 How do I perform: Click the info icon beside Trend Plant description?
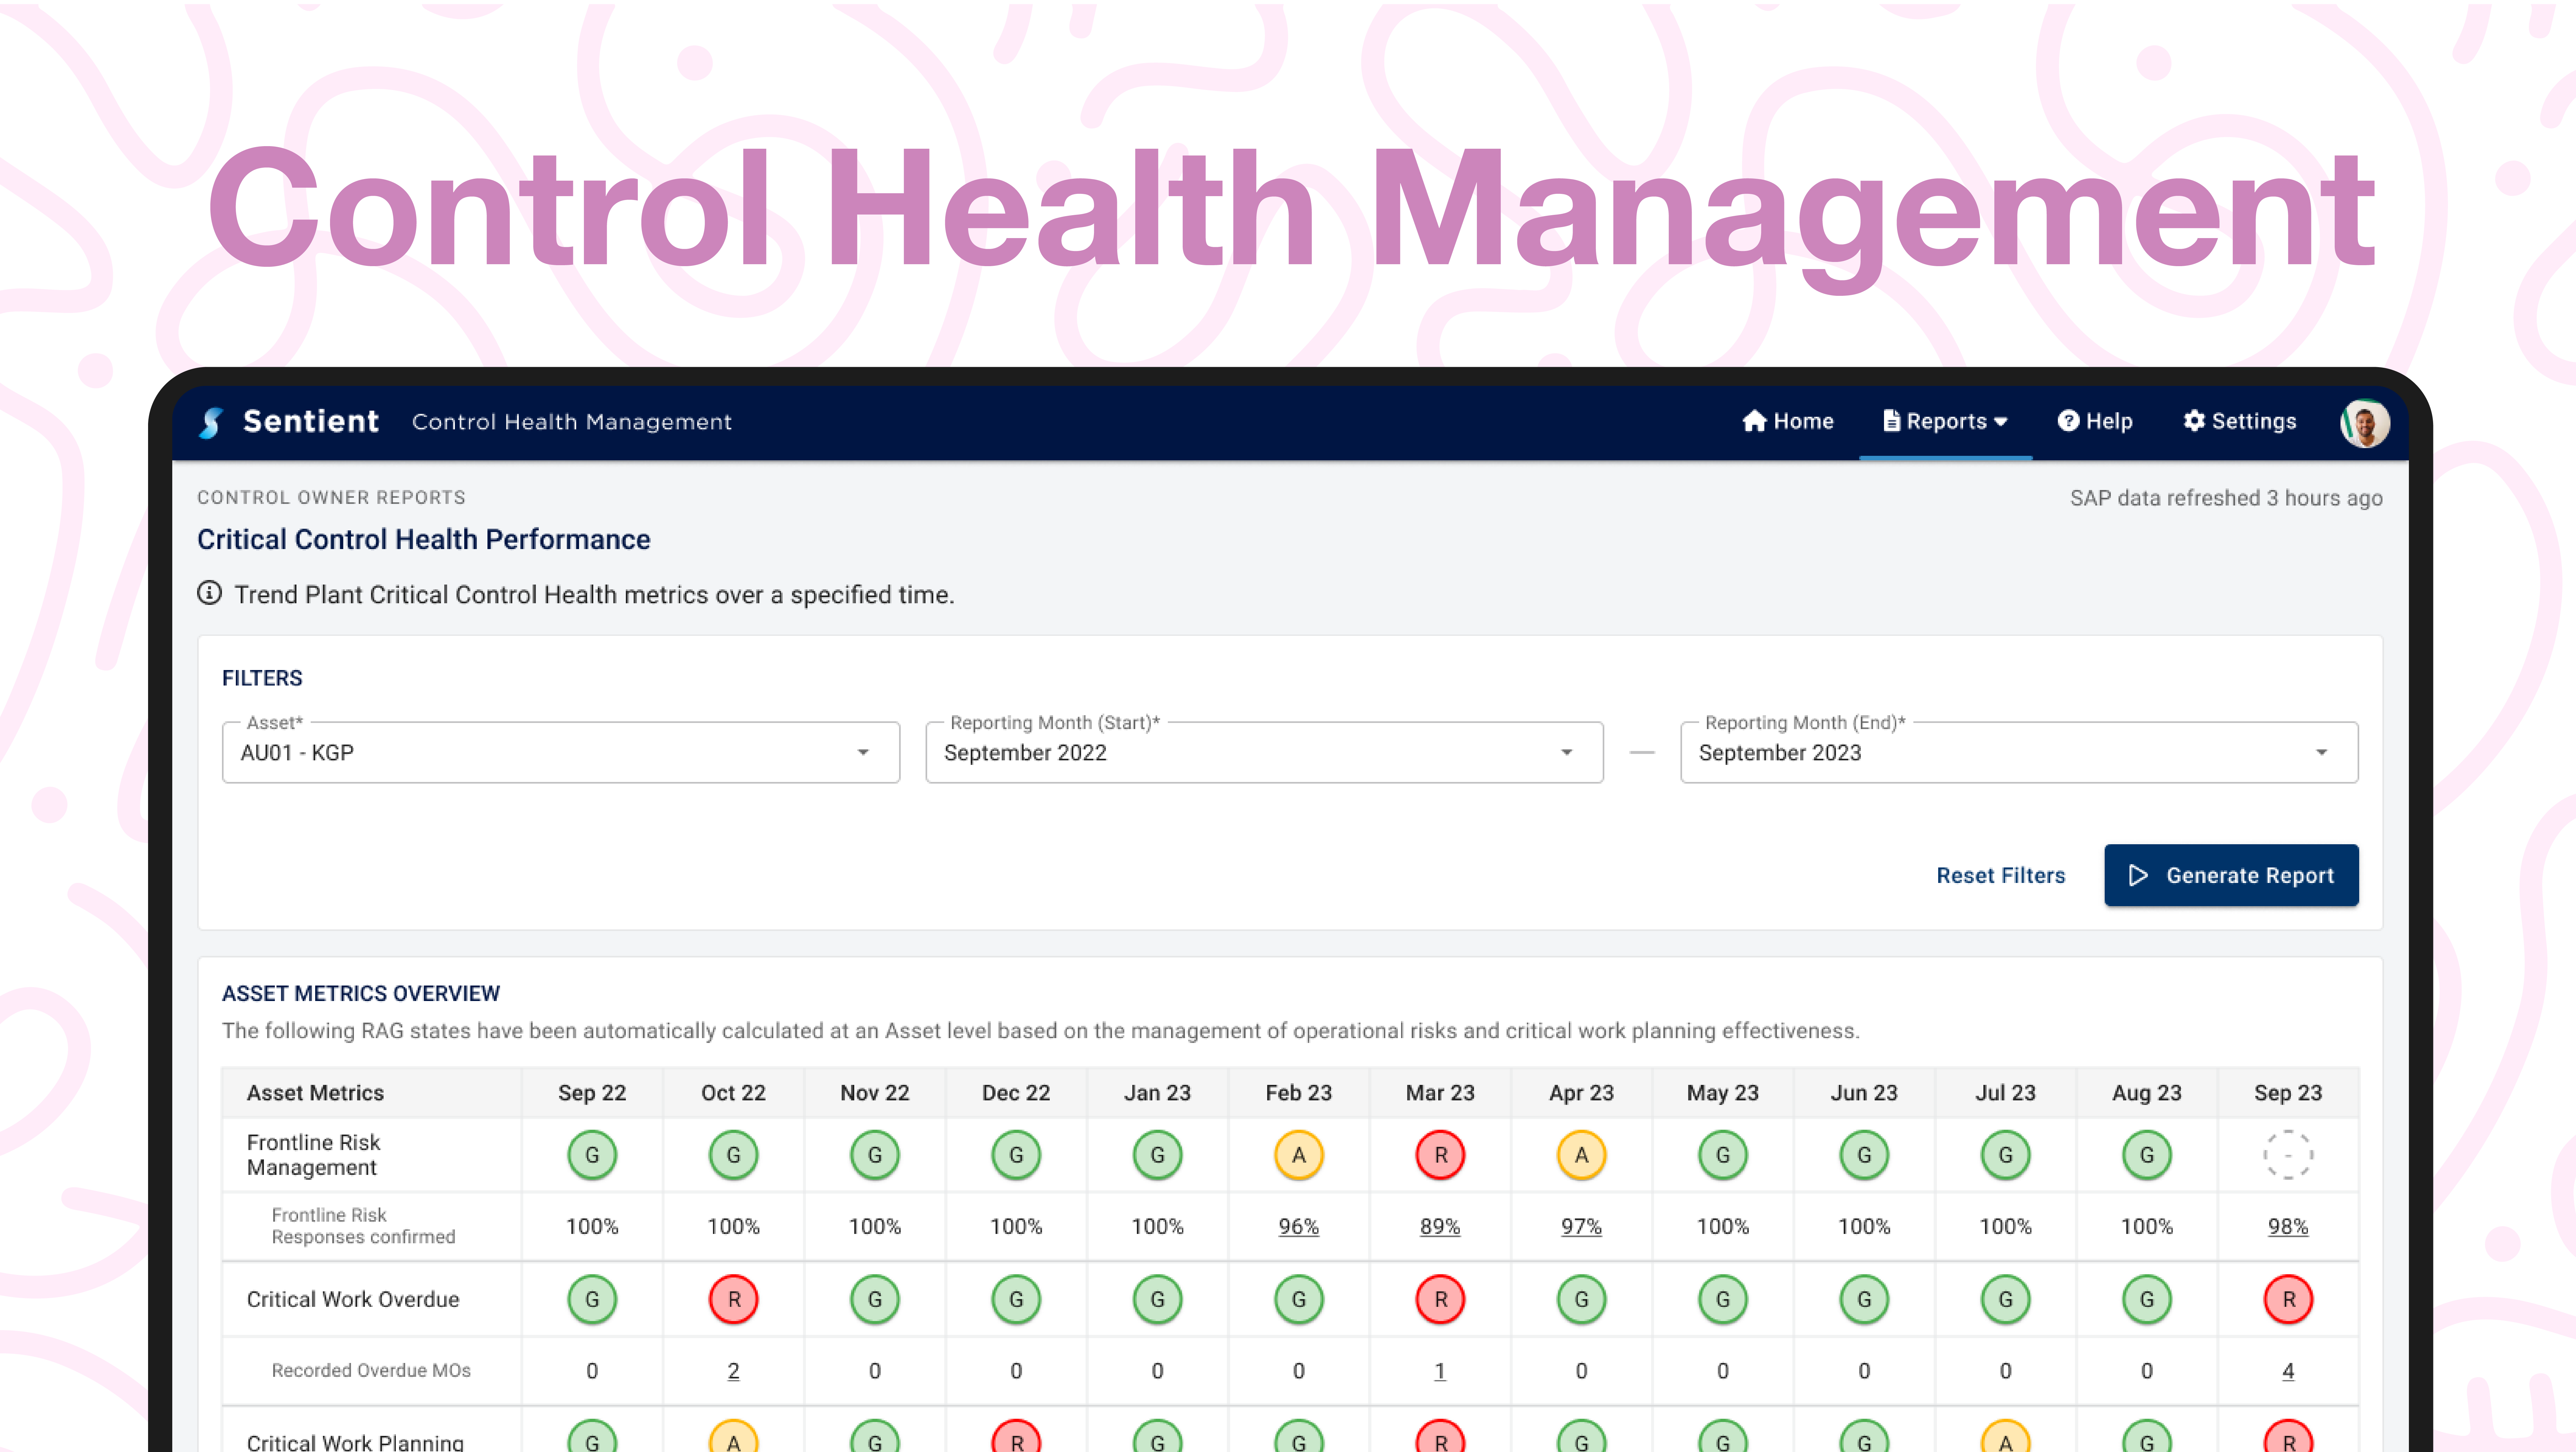[x=209, y=593]
